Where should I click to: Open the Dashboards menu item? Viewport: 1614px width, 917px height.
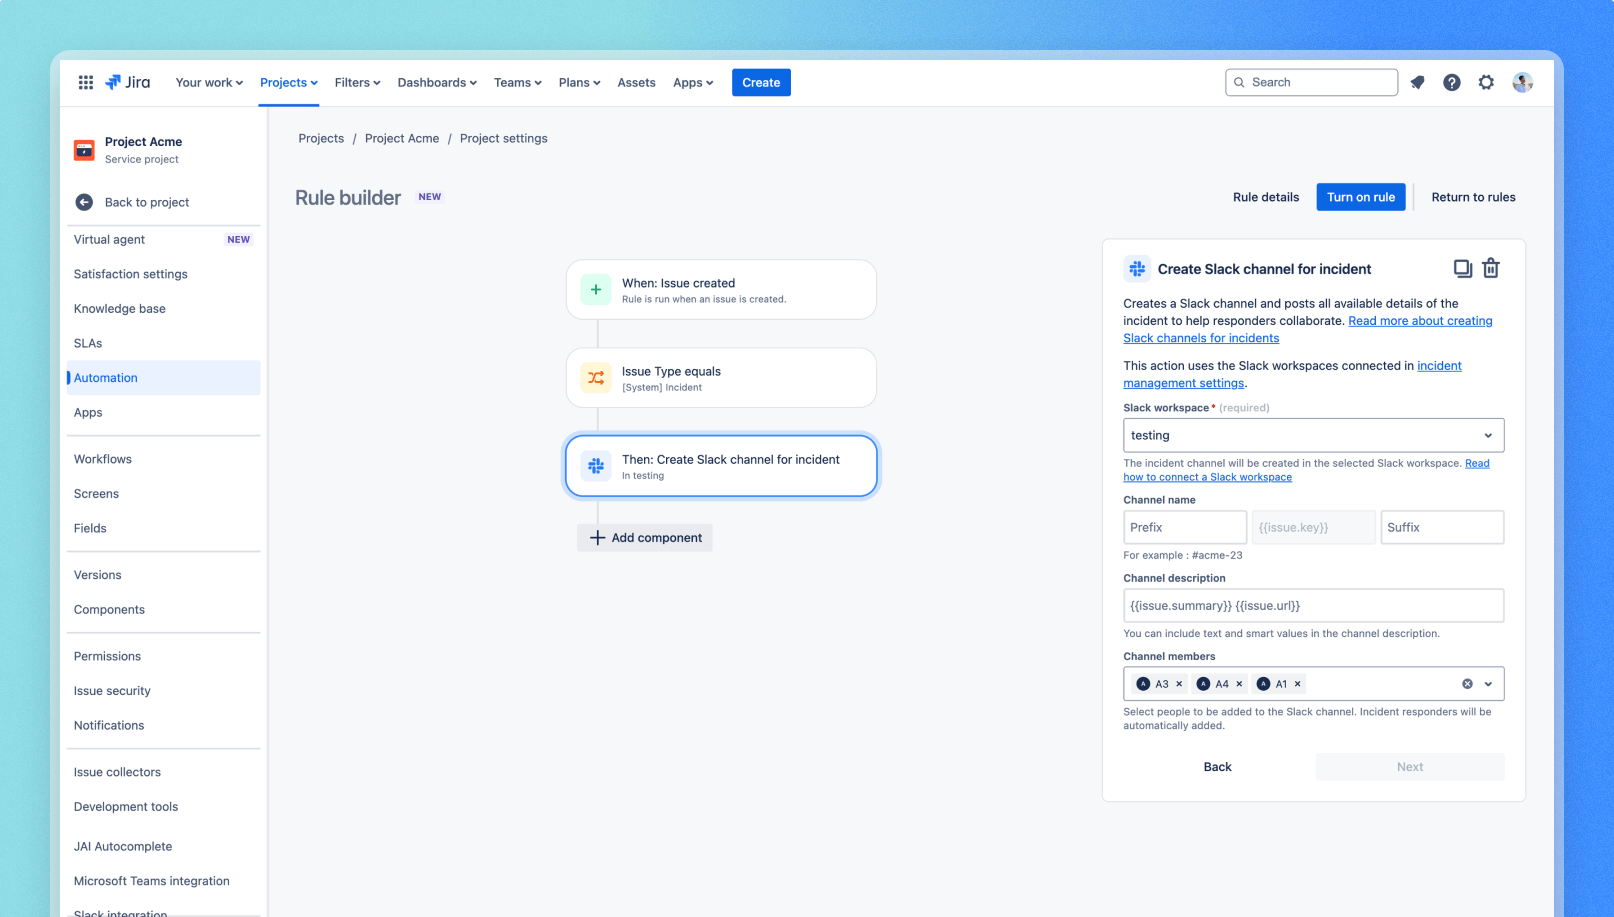point(436,82)
